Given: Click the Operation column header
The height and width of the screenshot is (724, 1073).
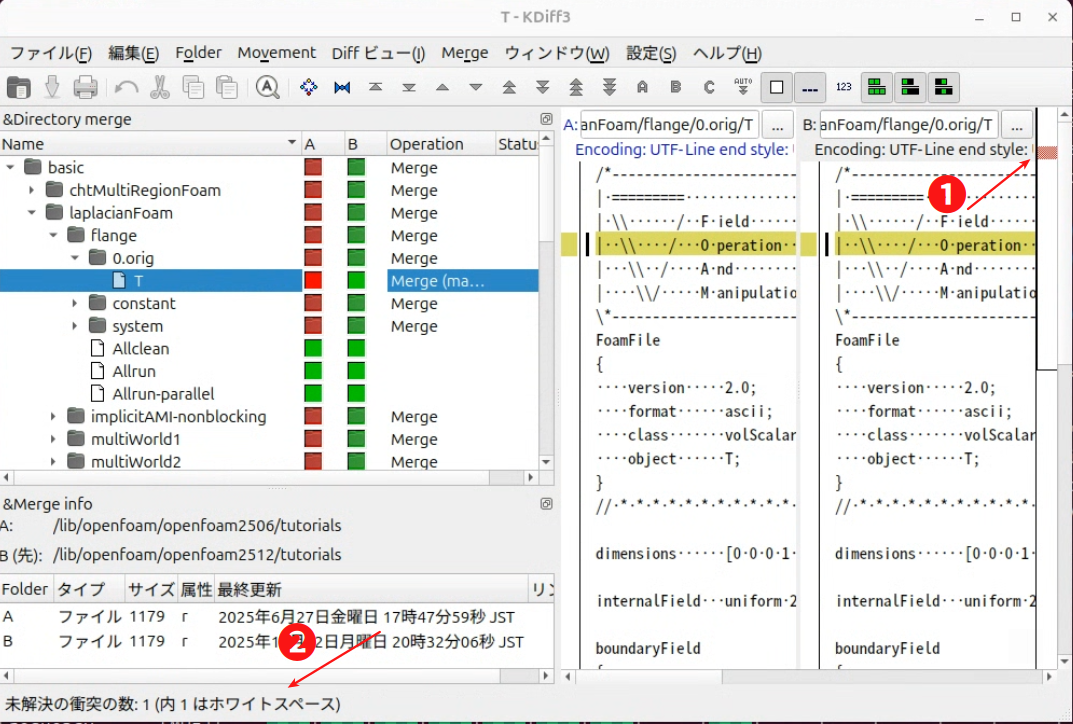Looking at the screenshot, I should point(427,144).
